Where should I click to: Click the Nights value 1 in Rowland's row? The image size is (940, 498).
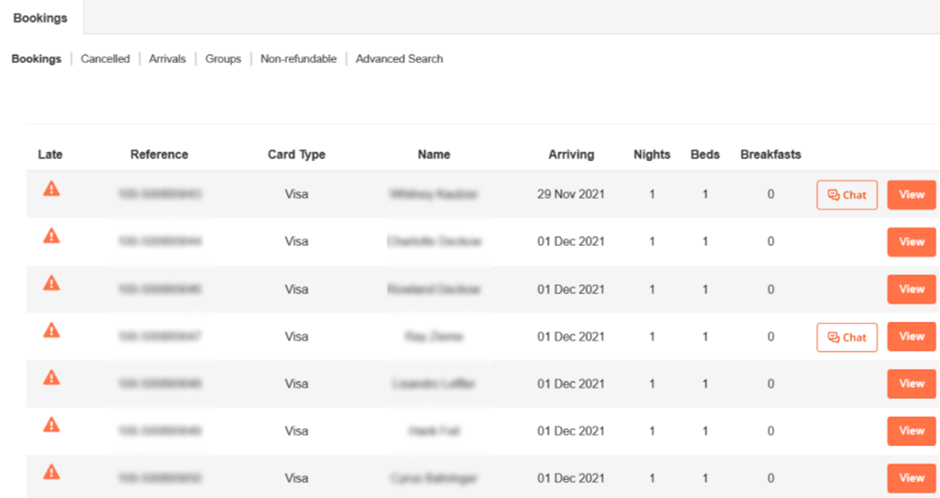click(x=652, y=289)
